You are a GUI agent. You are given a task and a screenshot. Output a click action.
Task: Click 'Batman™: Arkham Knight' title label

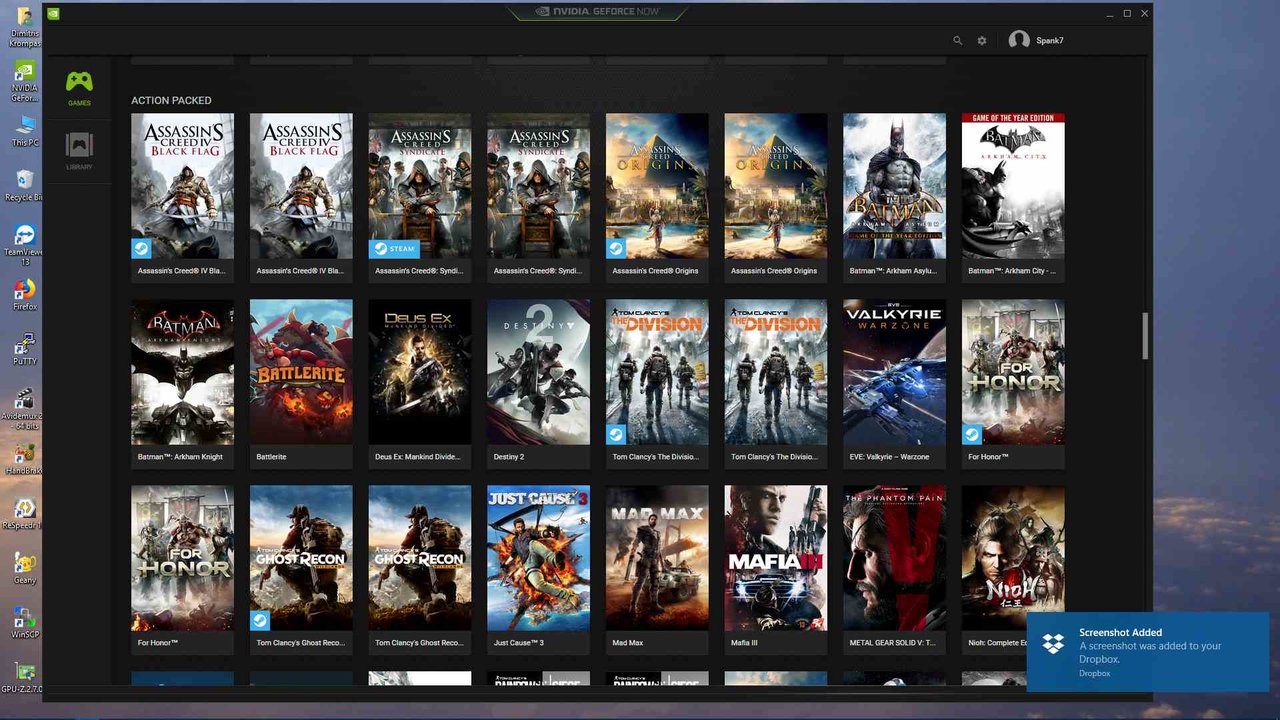point(180,457)
